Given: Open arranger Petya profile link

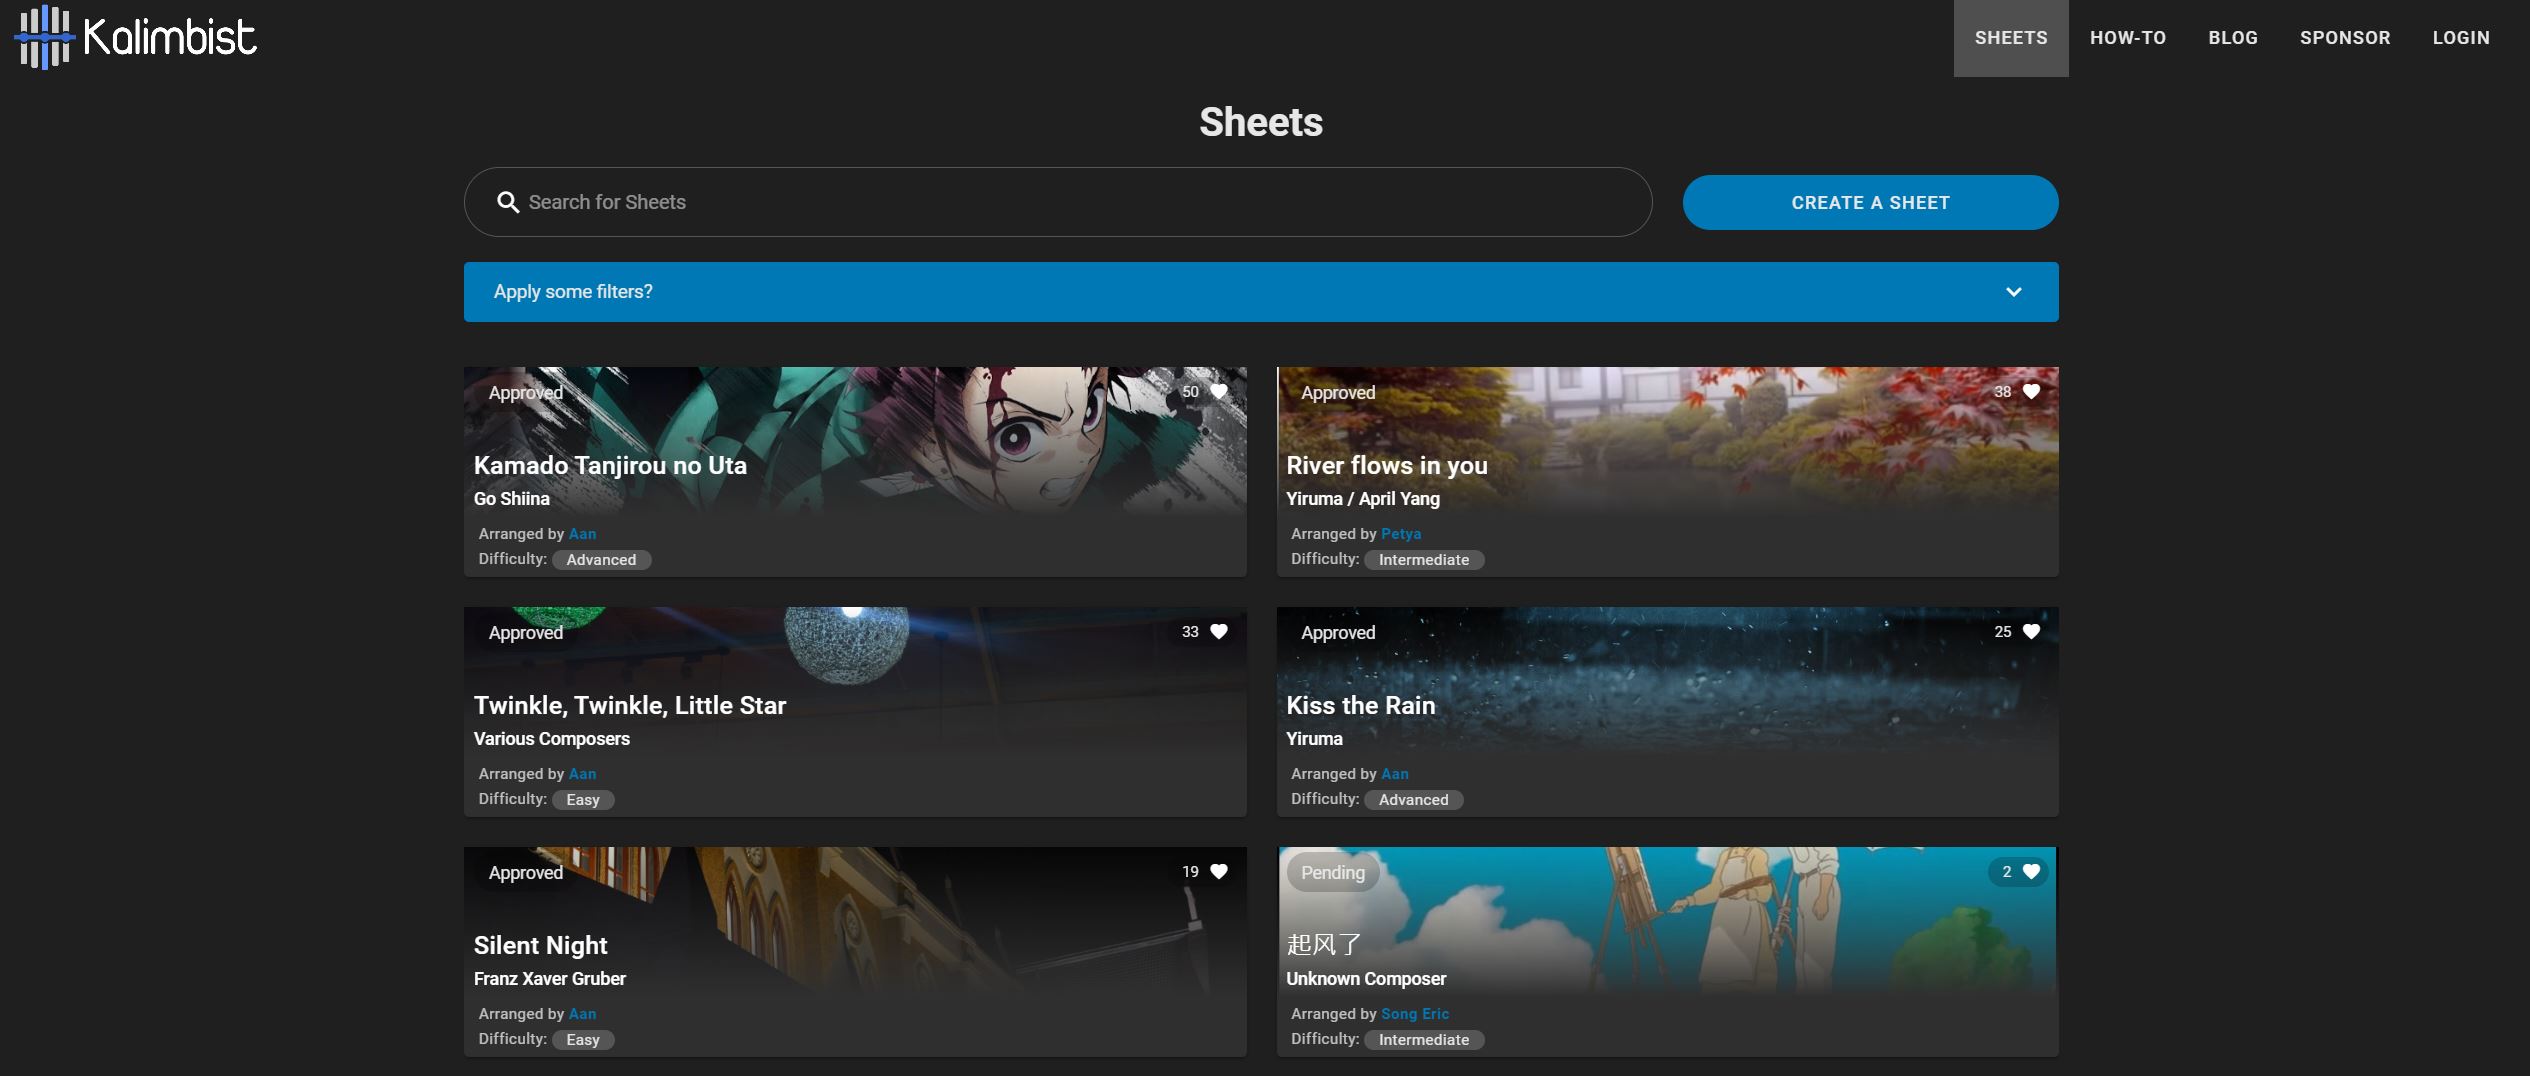Looking at the screenshot, I should 1400,534.
